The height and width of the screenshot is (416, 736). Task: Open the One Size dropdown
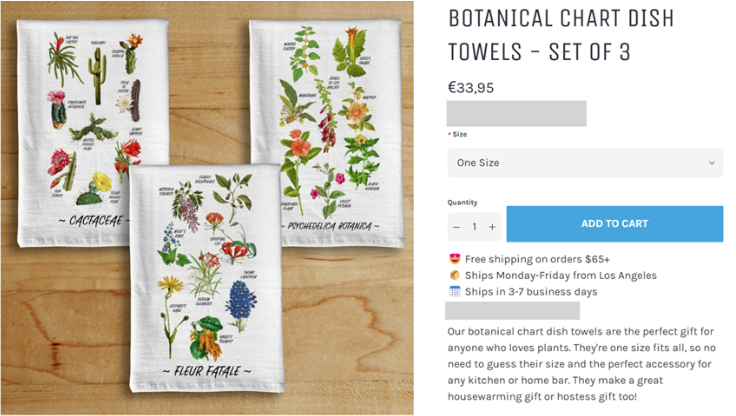tap(585, 163)
